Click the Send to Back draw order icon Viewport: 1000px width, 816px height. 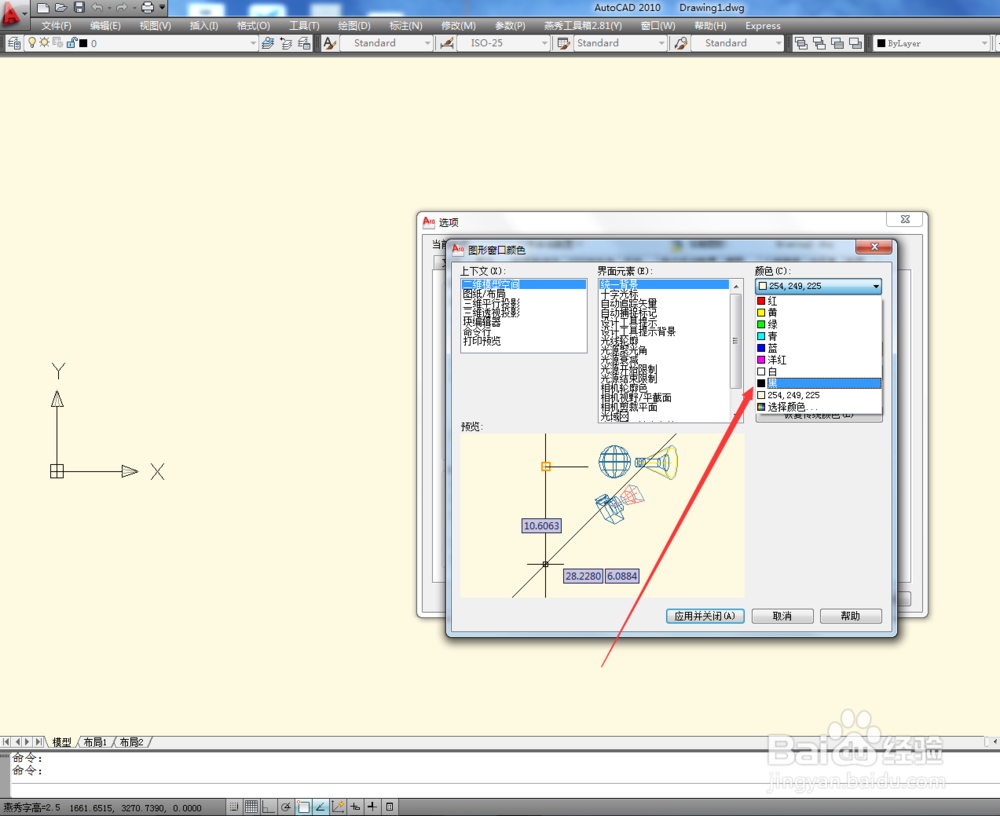pos(820,43)
